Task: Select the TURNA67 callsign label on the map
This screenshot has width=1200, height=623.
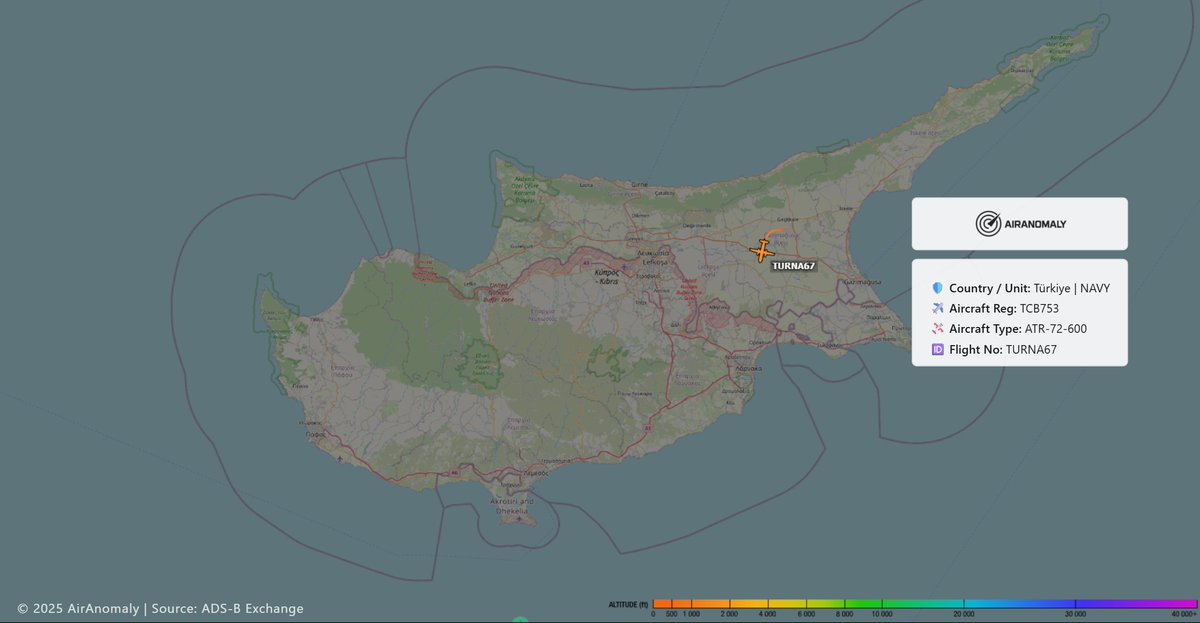Action: (795, 266)
